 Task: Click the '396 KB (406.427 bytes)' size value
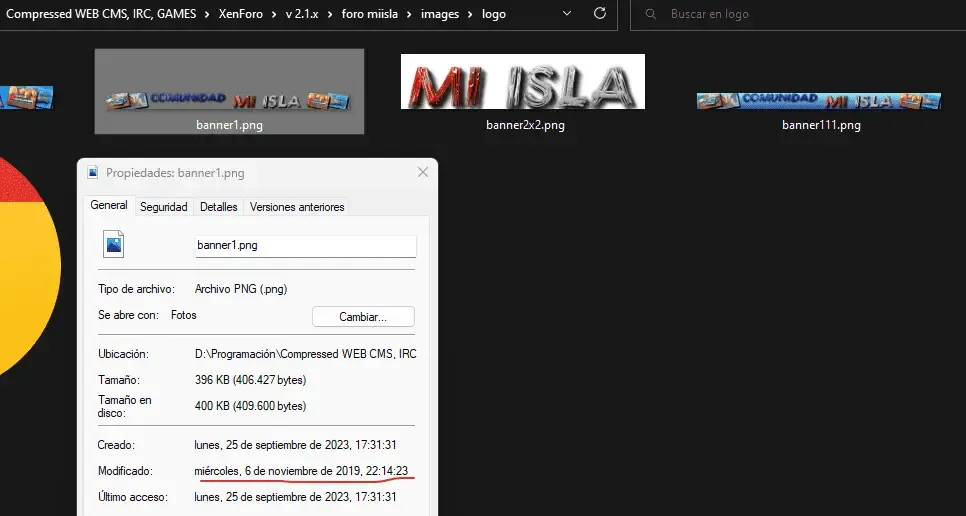click(250, 380)
